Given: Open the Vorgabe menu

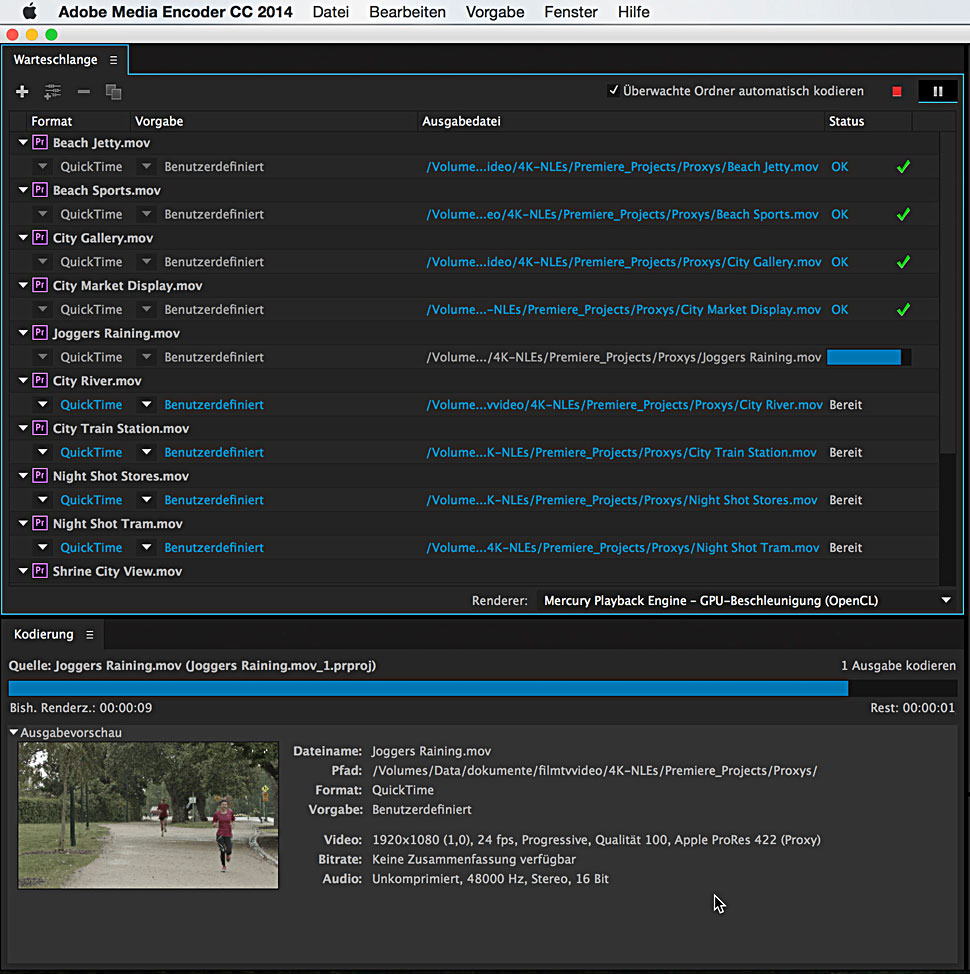Looking at the screenshot, I should 495,12.
